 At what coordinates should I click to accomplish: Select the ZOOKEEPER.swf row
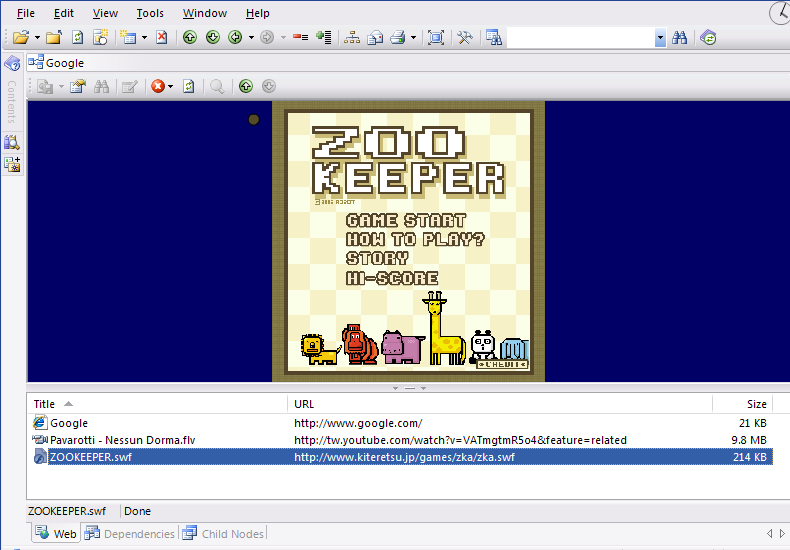click(400, 457)
